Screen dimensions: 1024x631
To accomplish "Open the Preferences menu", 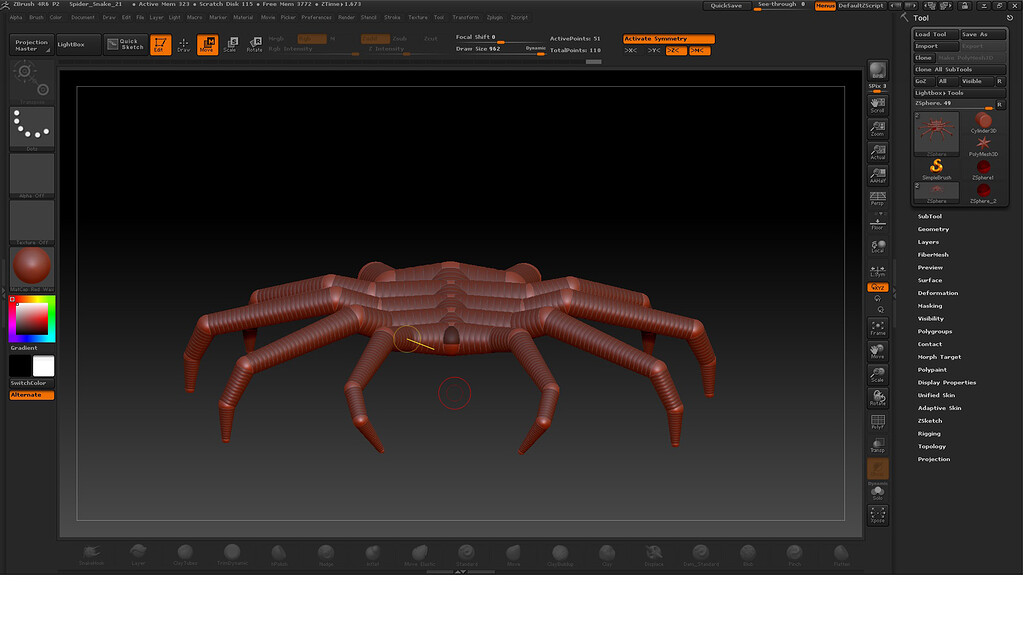I will [315, 17].
